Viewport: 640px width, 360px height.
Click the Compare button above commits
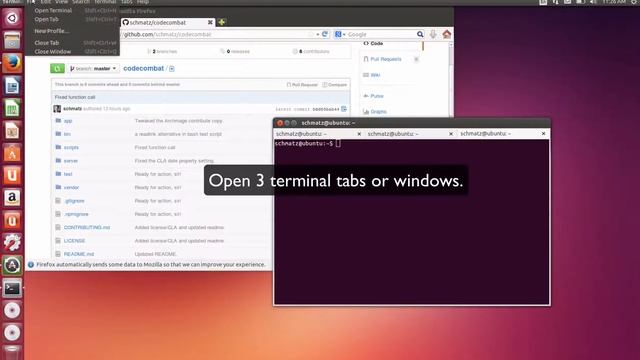tap(335, 85)
